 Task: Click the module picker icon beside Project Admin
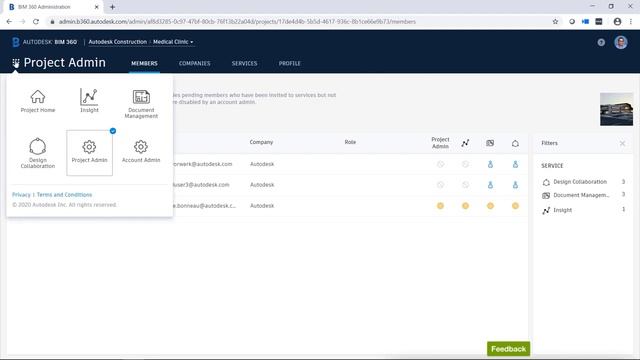16,63
